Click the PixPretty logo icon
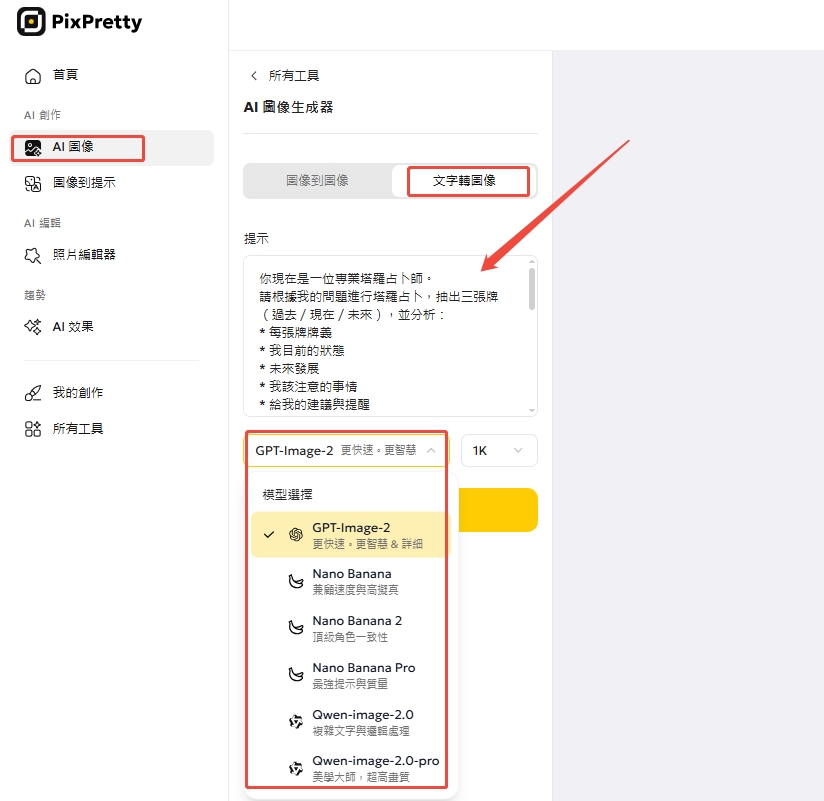 point(31,22)
